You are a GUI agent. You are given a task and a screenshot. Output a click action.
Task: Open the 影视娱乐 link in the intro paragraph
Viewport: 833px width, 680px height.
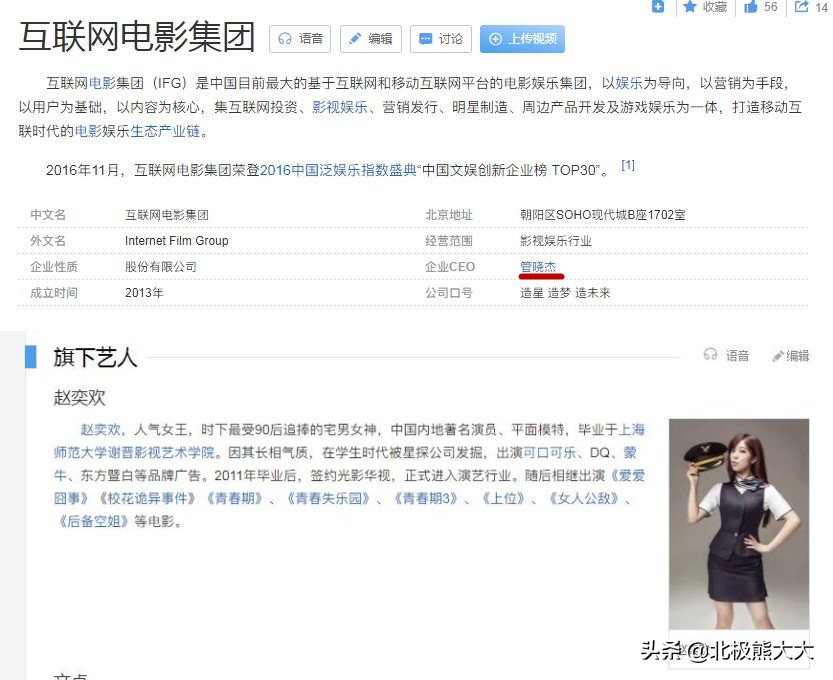tap(338, 106)
